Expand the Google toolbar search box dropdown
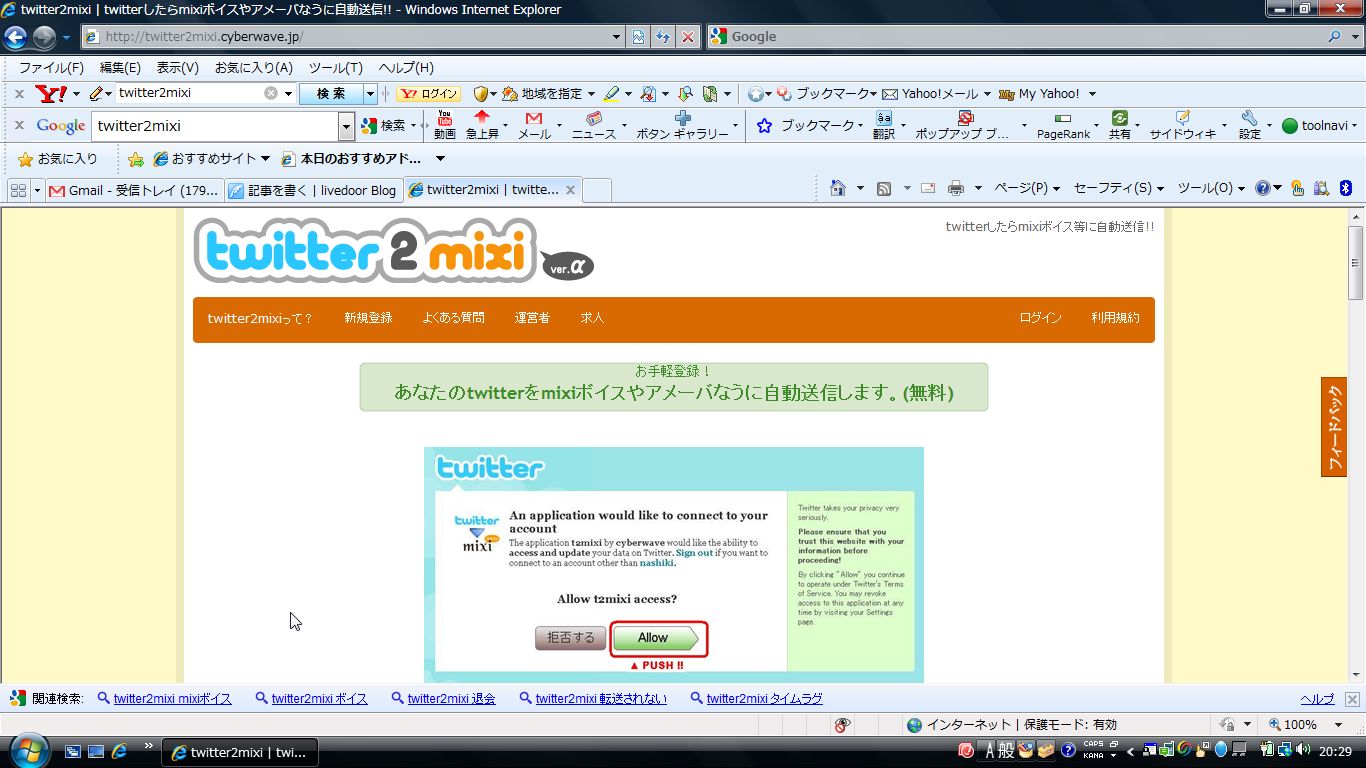This screenshot has width=1366, height=768. (x=347, y=126)
